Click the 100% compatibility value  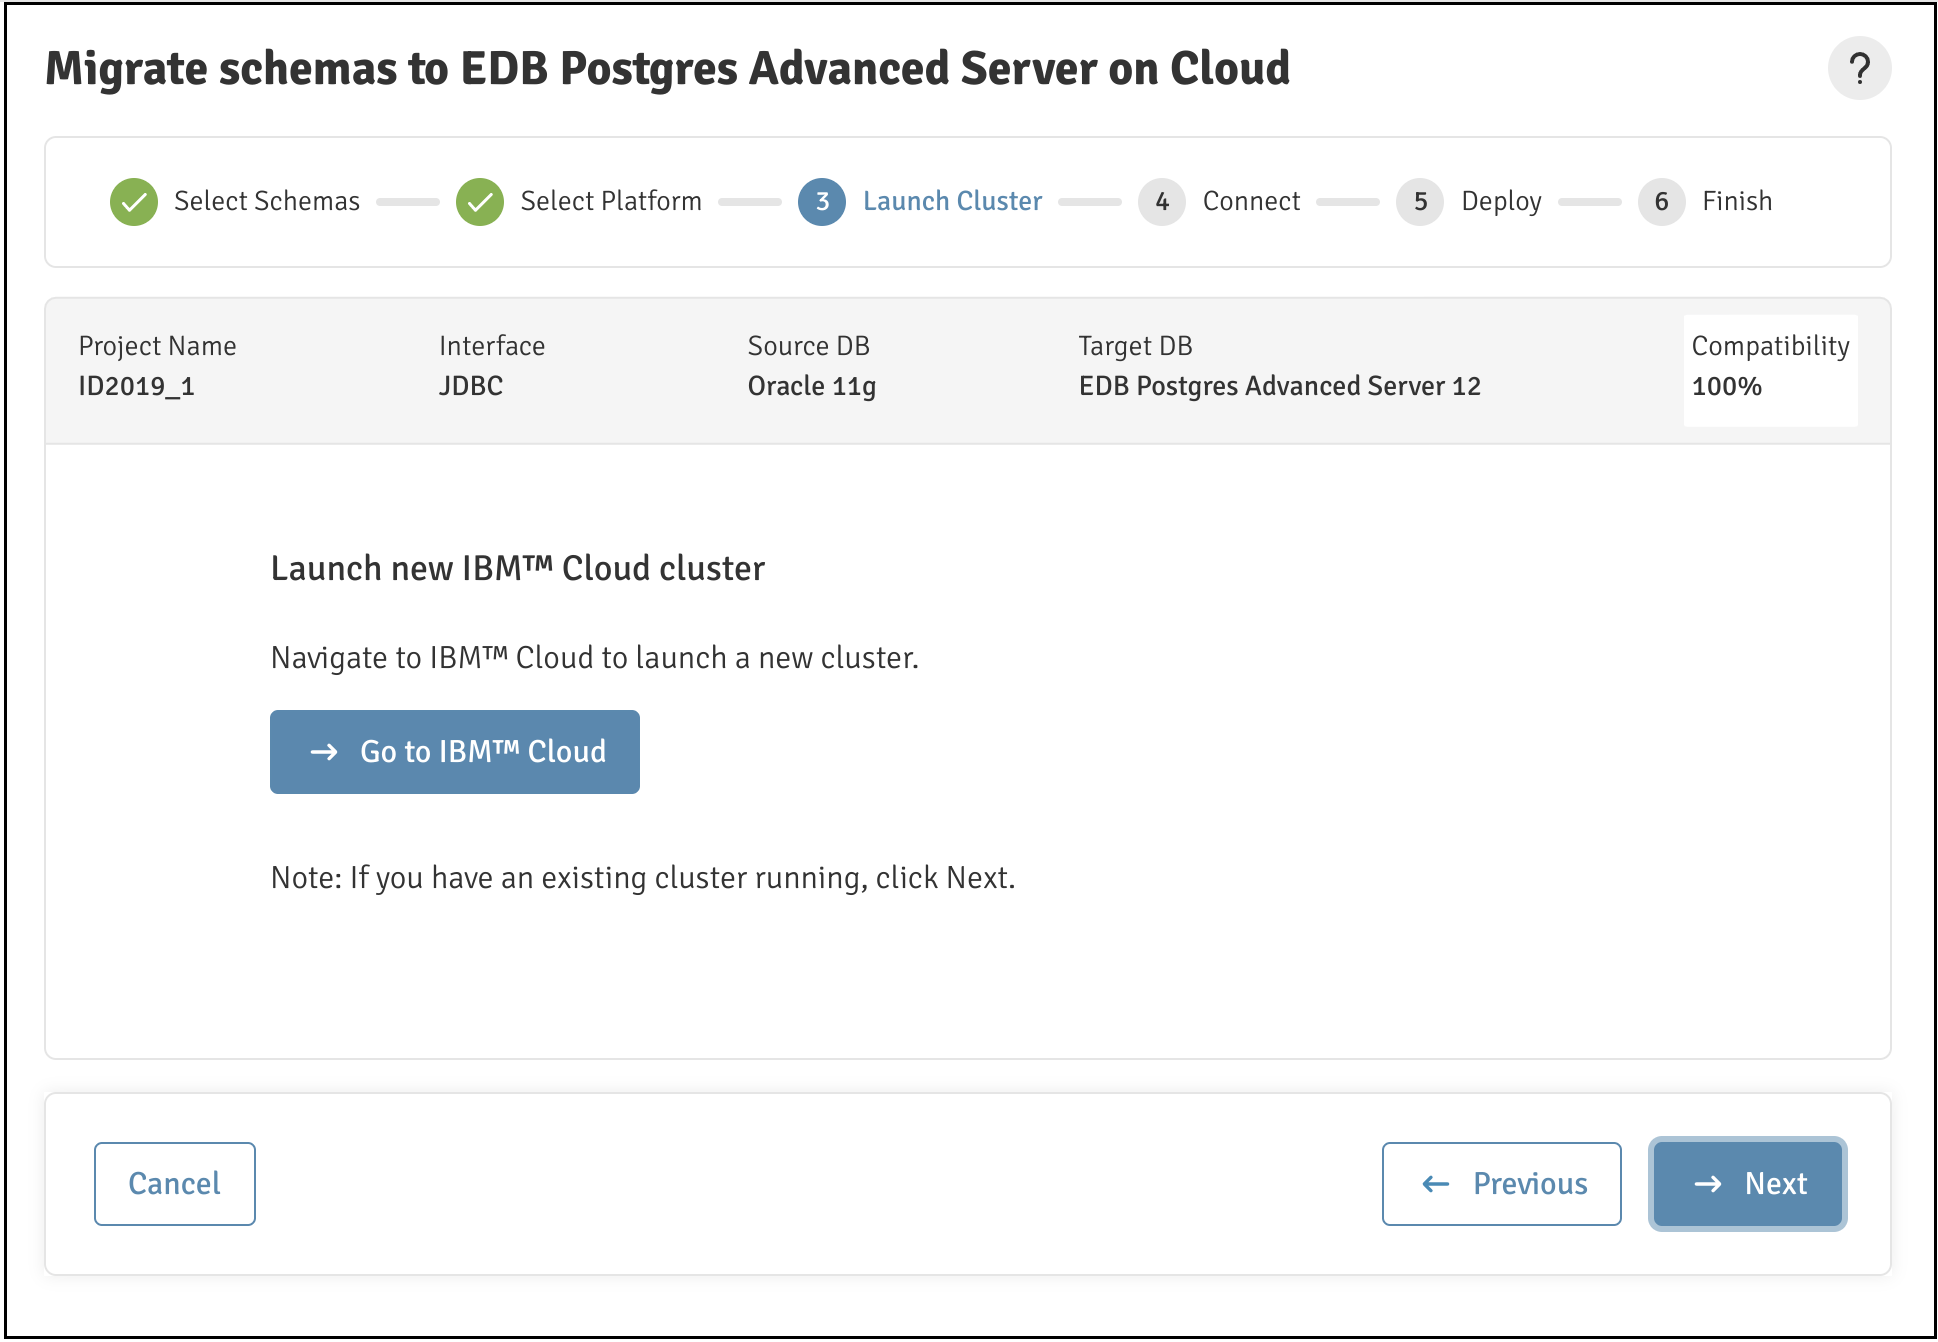[1727, 386]
